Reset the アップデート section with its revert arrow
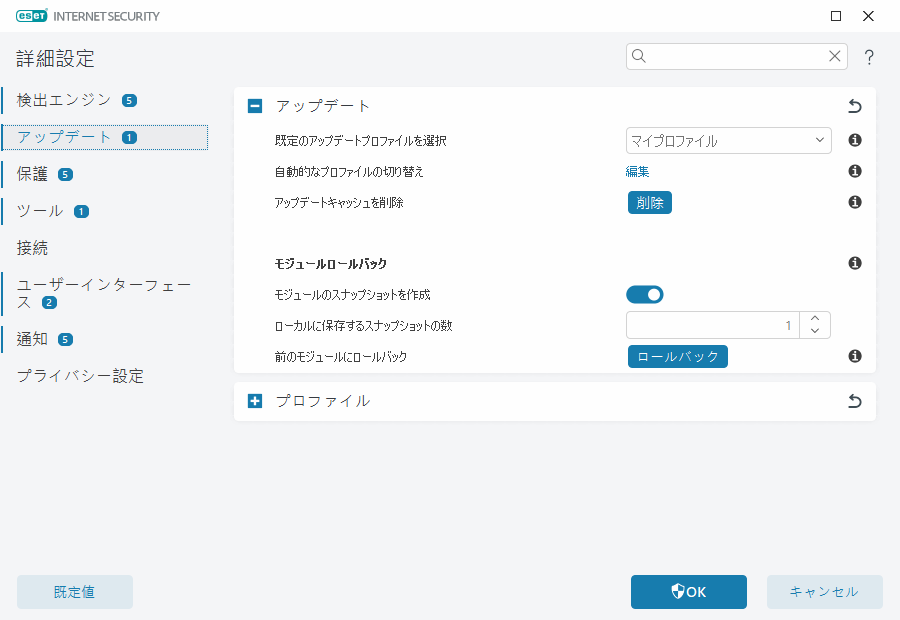The width and height of the screenshot is (900, 620). 854,104
